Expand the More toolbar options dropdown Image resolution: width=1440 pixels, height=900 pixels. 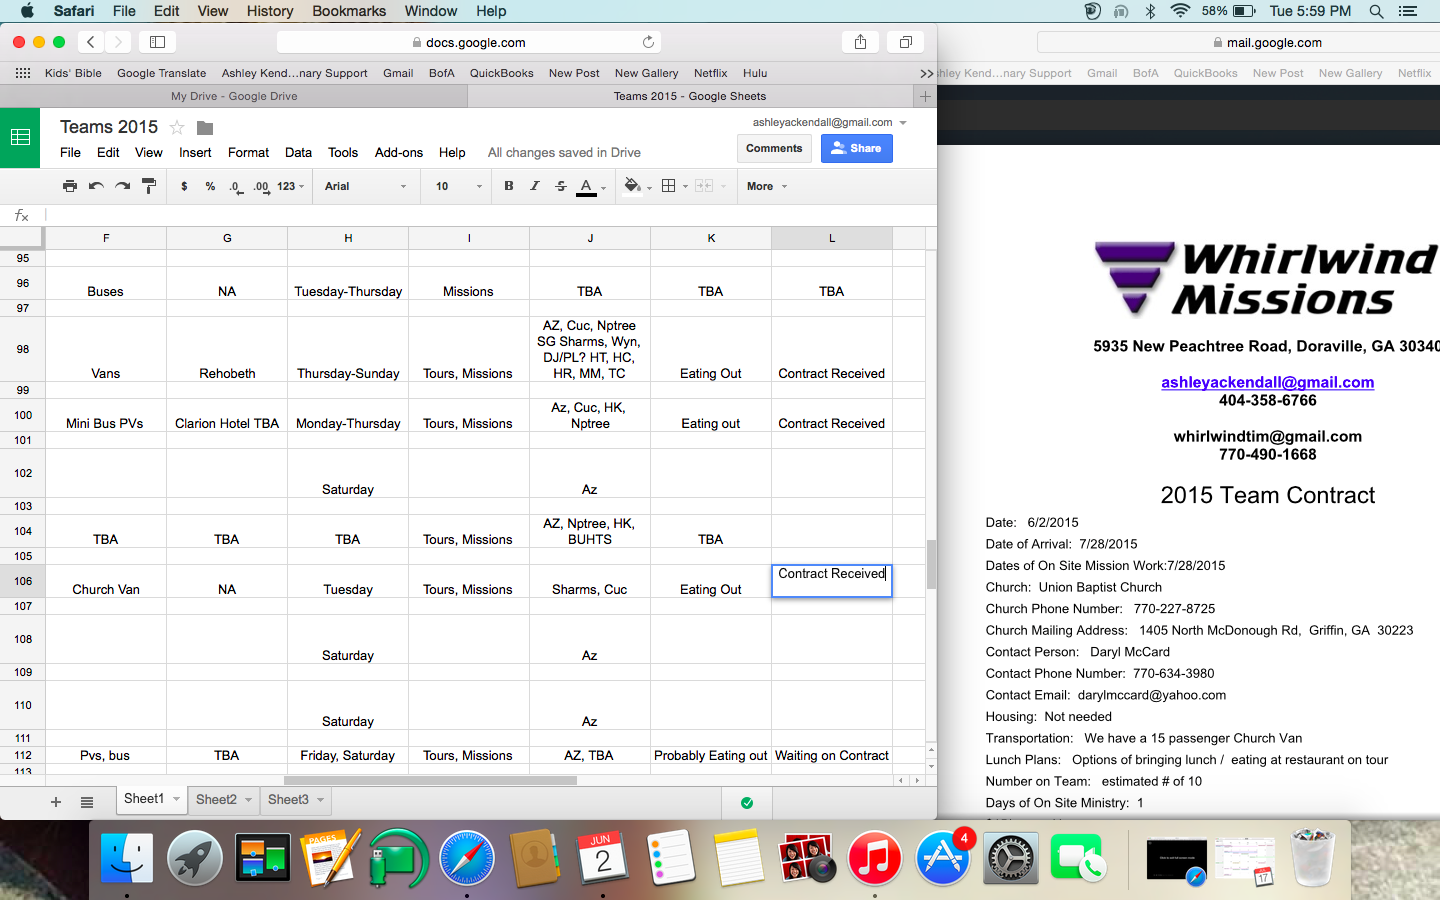tap(767, 186)
